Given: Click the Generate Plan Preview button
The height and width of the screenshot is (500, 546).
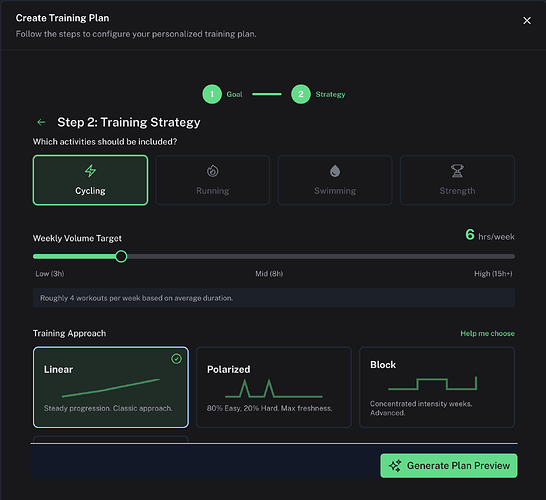Looking at the screenshot, I should 449,466.
